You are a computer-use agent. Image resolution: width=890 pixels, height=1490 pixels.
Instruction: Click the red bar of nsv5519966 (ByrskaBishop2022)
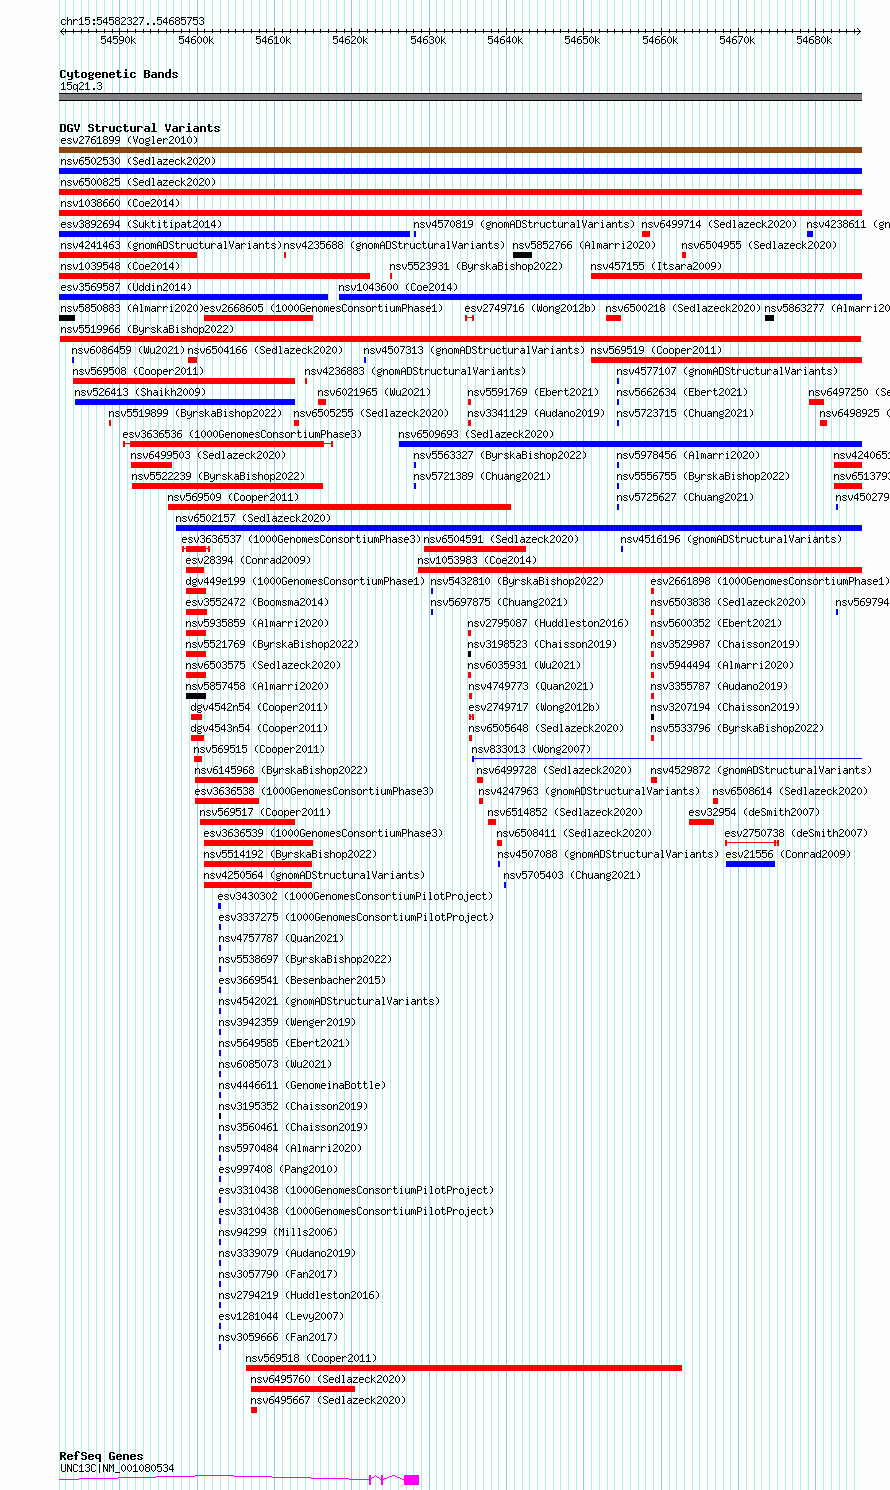(460, 339)
